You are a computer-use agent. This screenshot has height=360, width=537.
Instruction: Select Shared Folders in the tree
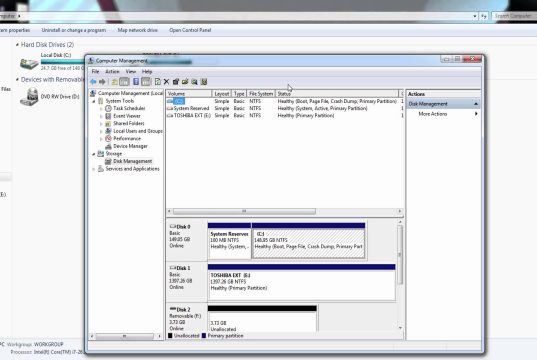(129, 123)
